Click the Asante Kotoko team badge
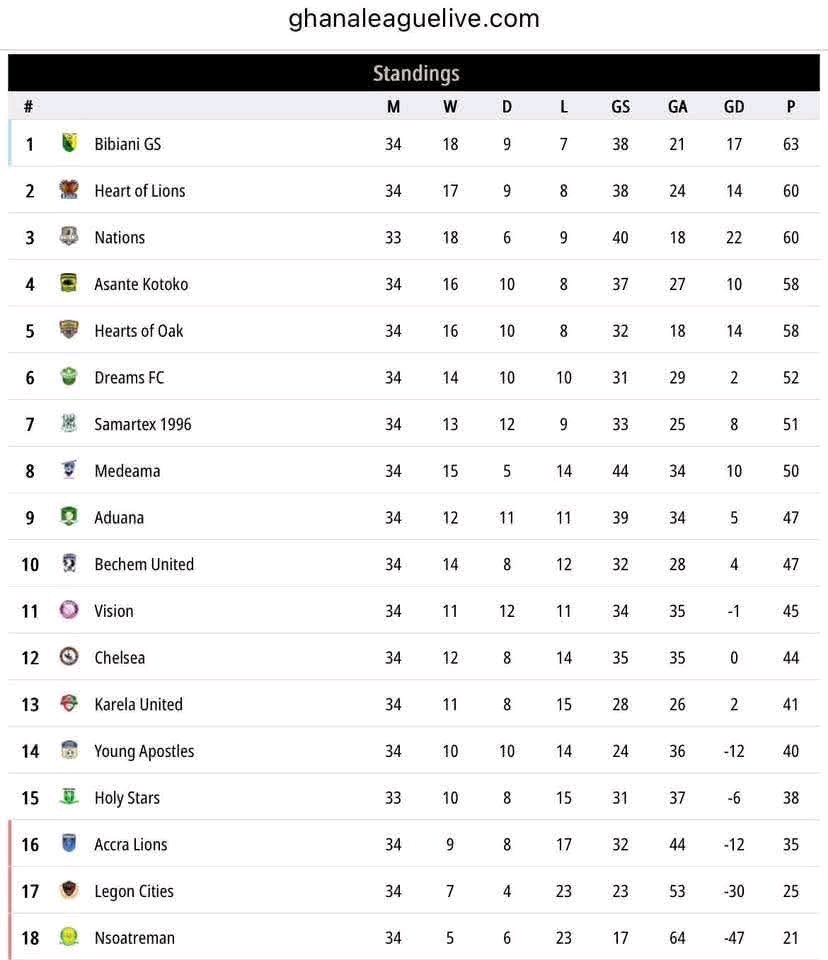This screenshot has width=828, height=960. pos(69,283)
